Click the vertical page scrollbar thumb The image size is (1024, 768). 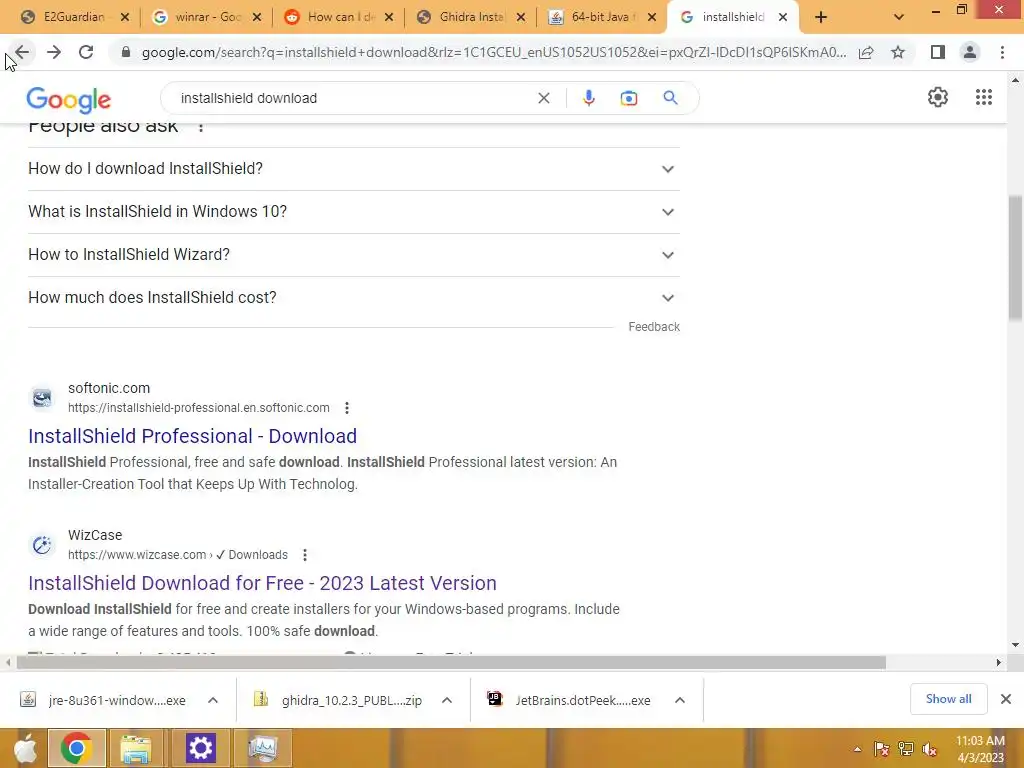click(1015, 257)
